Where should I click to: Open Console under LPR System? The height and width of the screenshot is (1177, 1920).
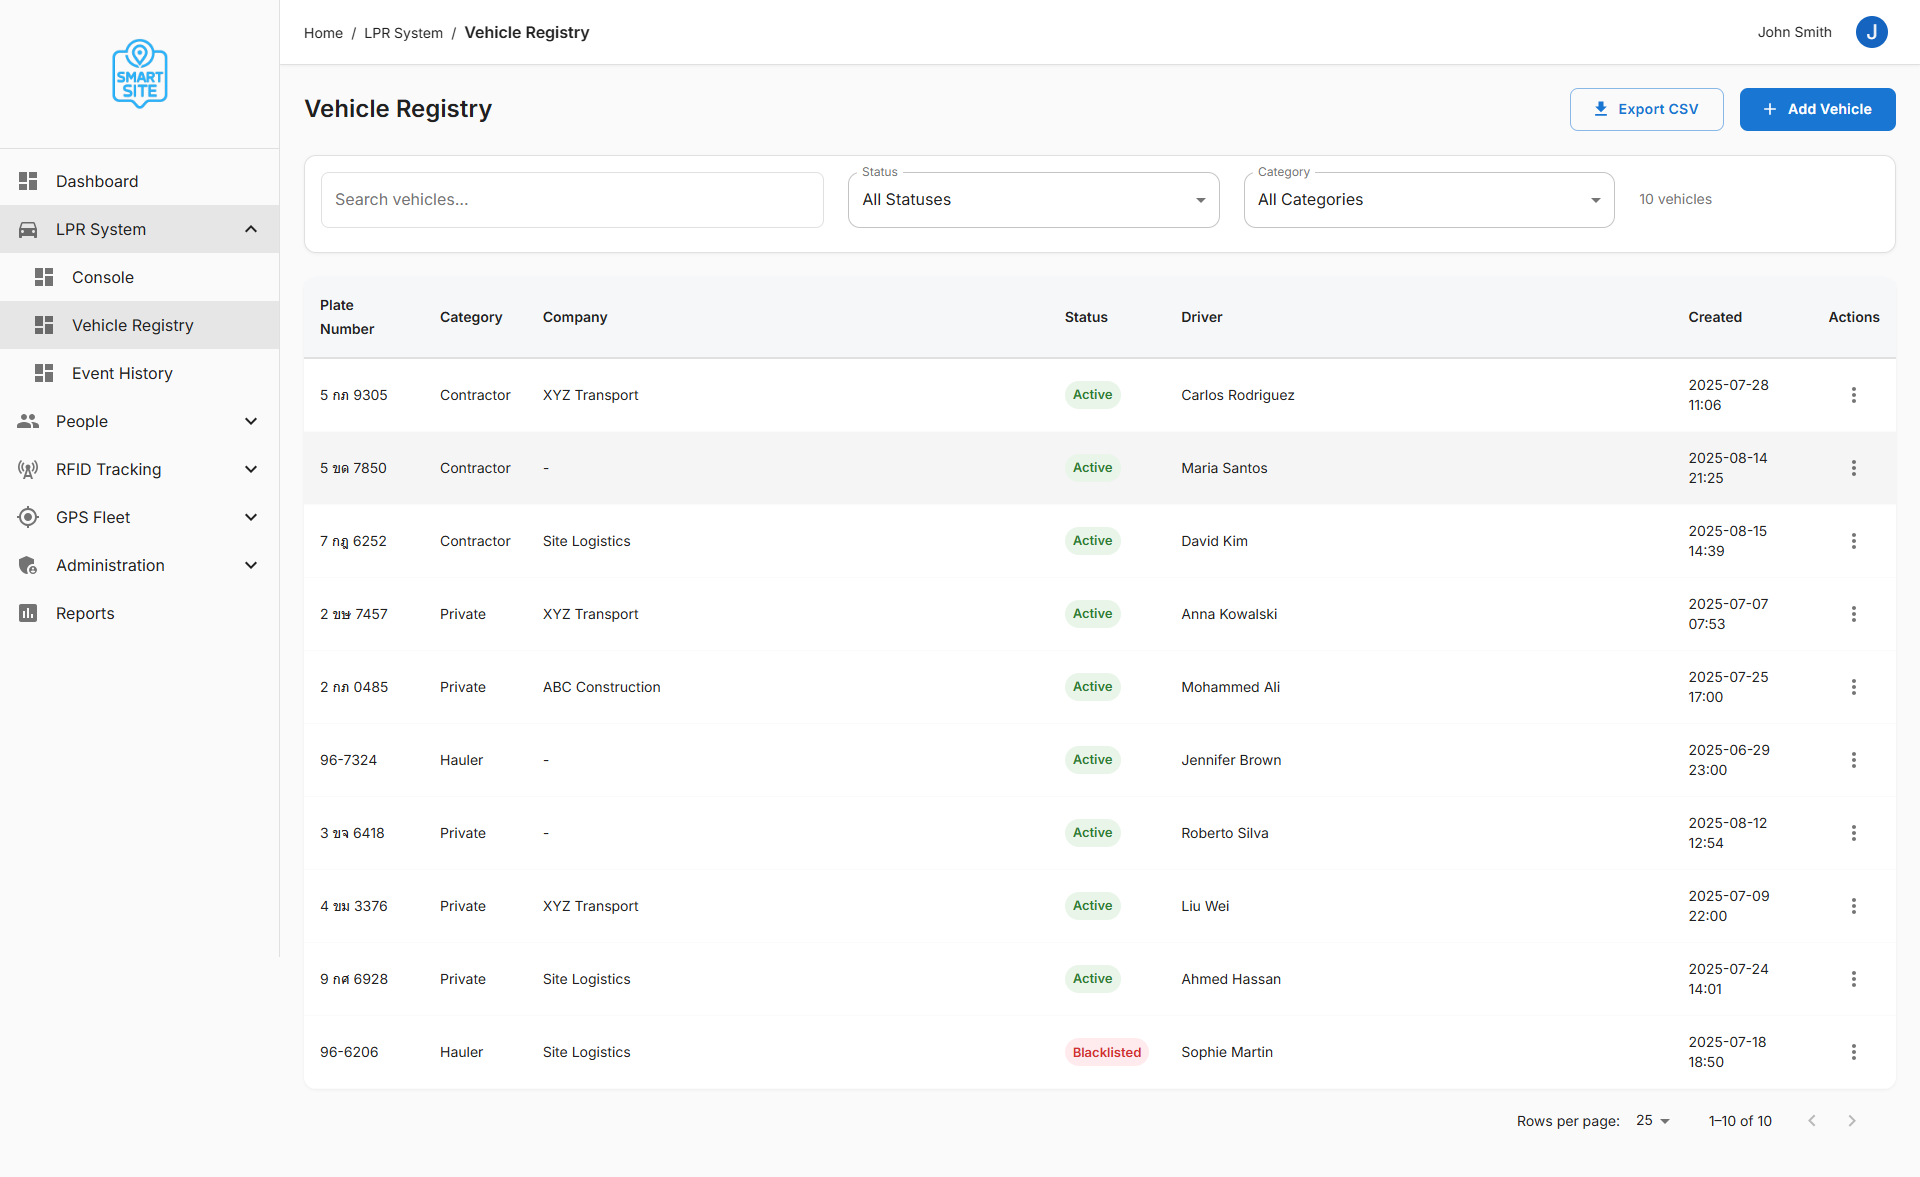coord(103,277)
